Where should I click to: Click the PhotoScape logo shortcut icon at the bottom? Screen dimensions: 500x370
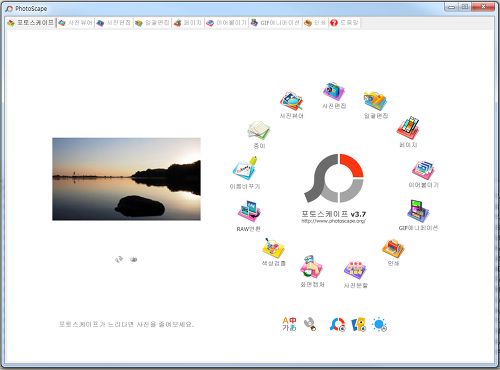(x=337, y=324)
